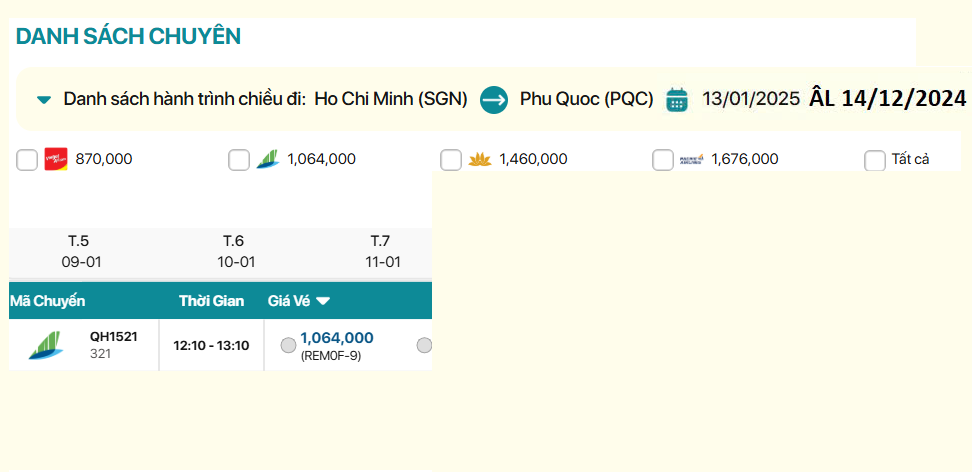Image resolution: width=972 pixels, height=472 pixels.
Task: Check the 'Tất cả' all airlines checkbox
Action: click(875, 160)
